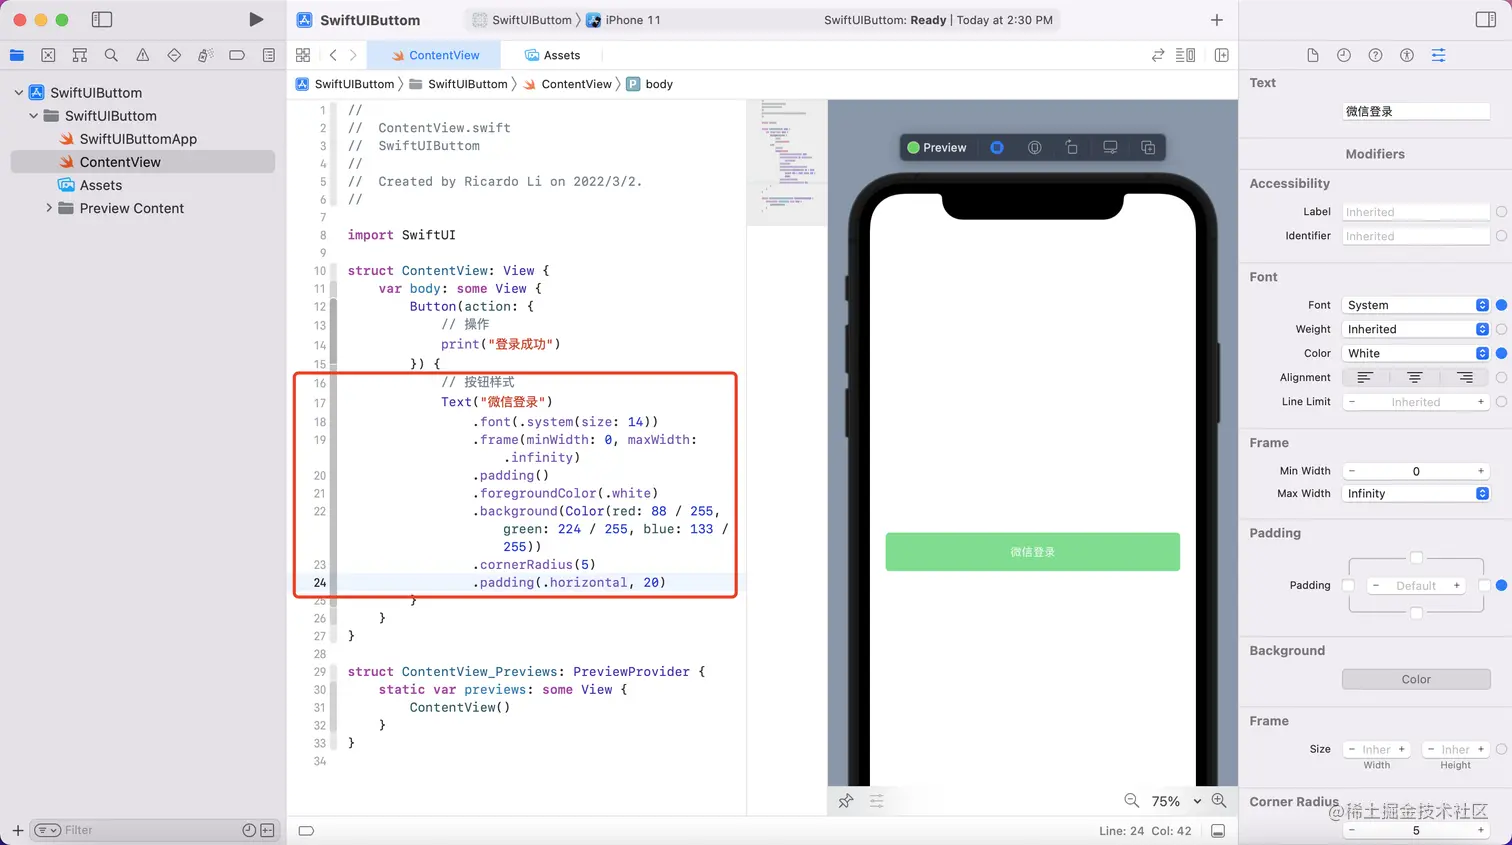Screen dimensions: 1512x845
Task: Toggle live preview with the blue play icon
Action: click(996, 147)
